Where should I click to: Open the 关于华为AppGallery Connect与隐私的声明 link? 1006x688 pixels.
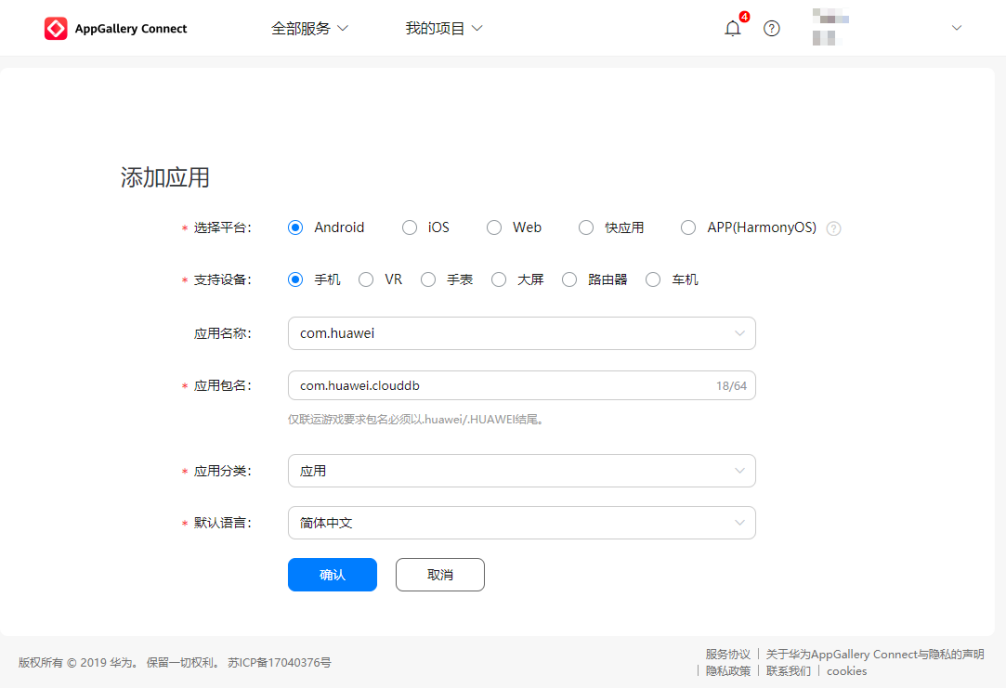874,654
